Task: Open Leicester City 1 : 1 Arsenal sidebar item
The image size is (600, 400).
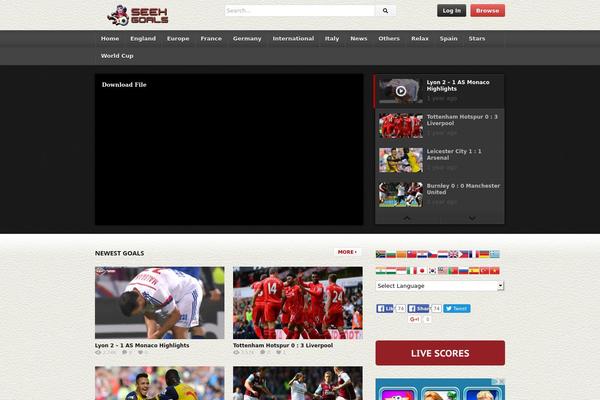Action: tap(440, 160)
